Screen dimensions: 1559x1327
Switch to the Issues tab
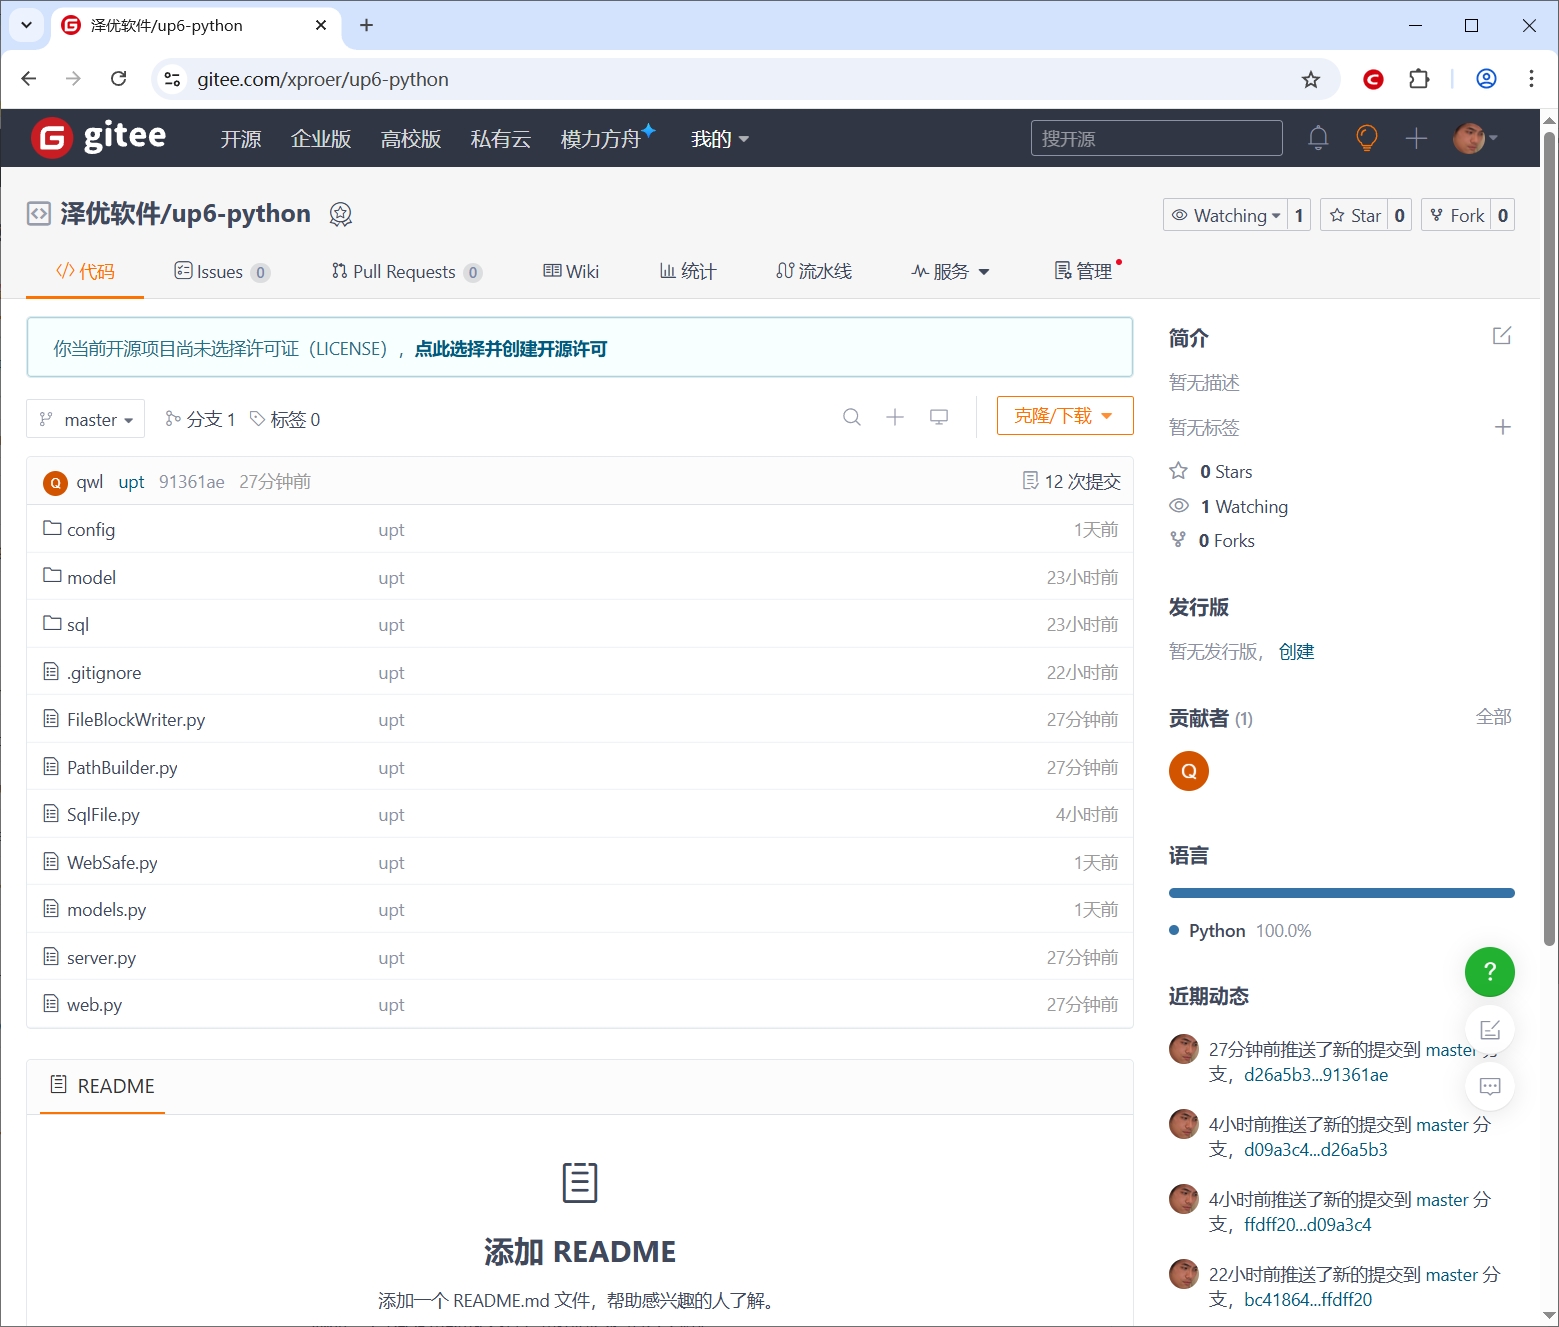click(x=222, y=272)
